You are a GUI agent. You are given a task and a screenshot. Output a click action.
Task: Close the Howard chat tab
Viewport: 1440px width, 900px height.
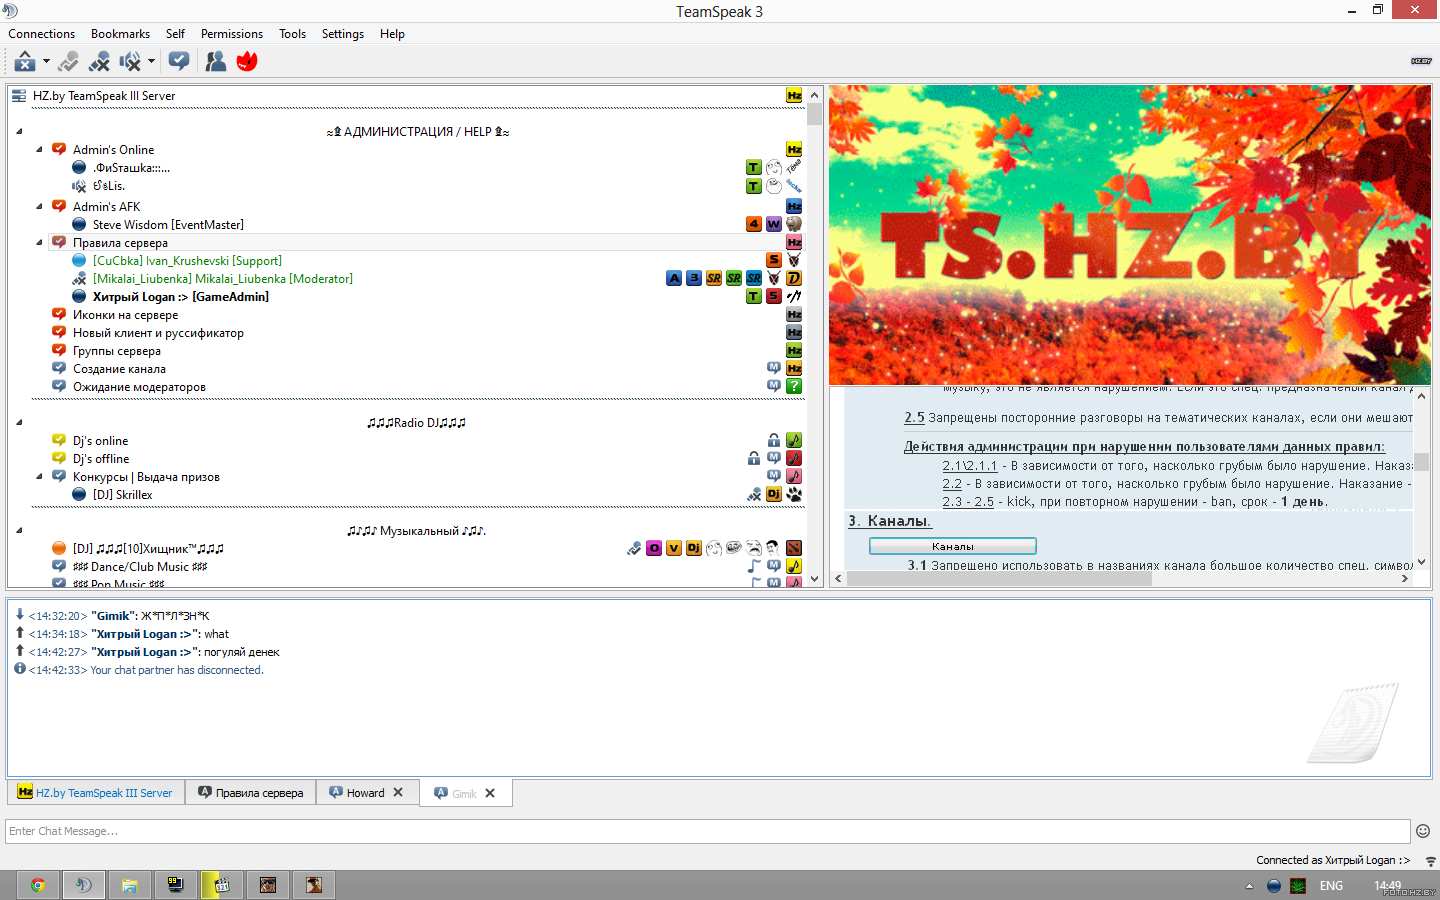coord(398,793)
